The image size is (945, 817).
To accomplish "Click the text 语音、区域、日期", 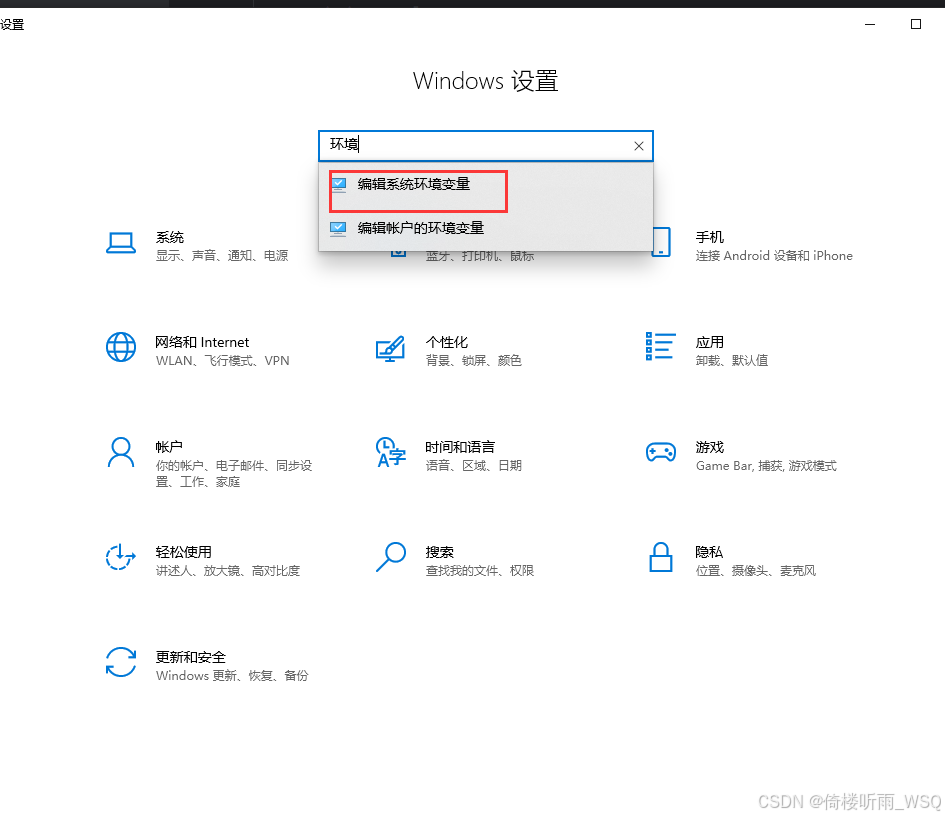I will tap(474, 465).
